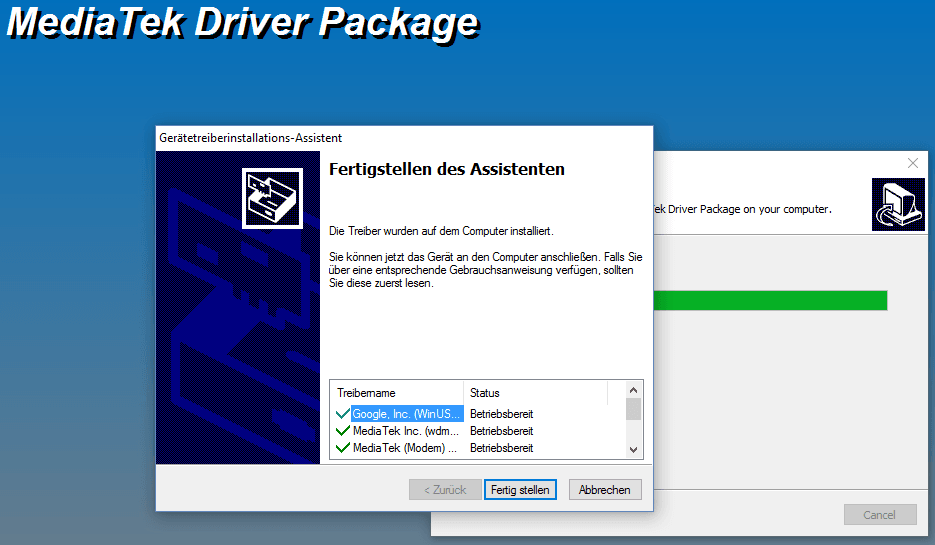Click the driver list scroll up arrow
Viewport: 935px width, 545px height.
tap(633, 390)
